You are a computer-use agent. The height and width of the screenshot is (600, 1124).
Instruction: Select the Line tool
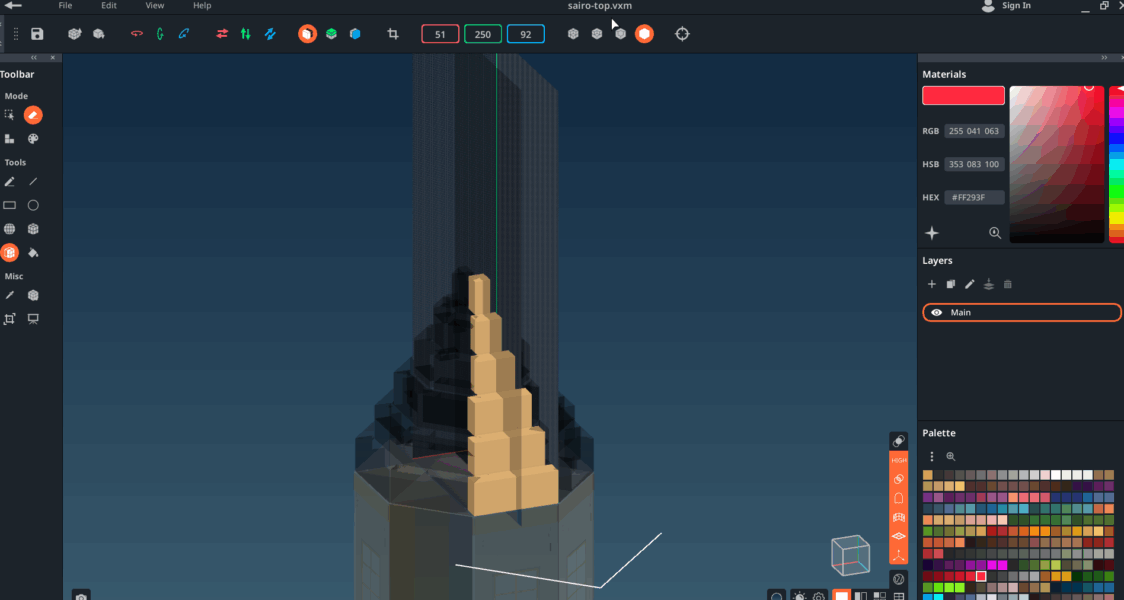tap(33, 182)
